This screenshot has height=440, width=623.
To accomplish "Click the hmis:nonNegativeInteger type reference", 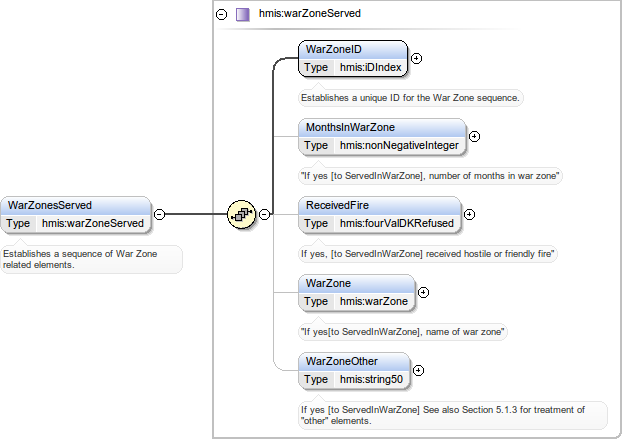I will point(399,145).
